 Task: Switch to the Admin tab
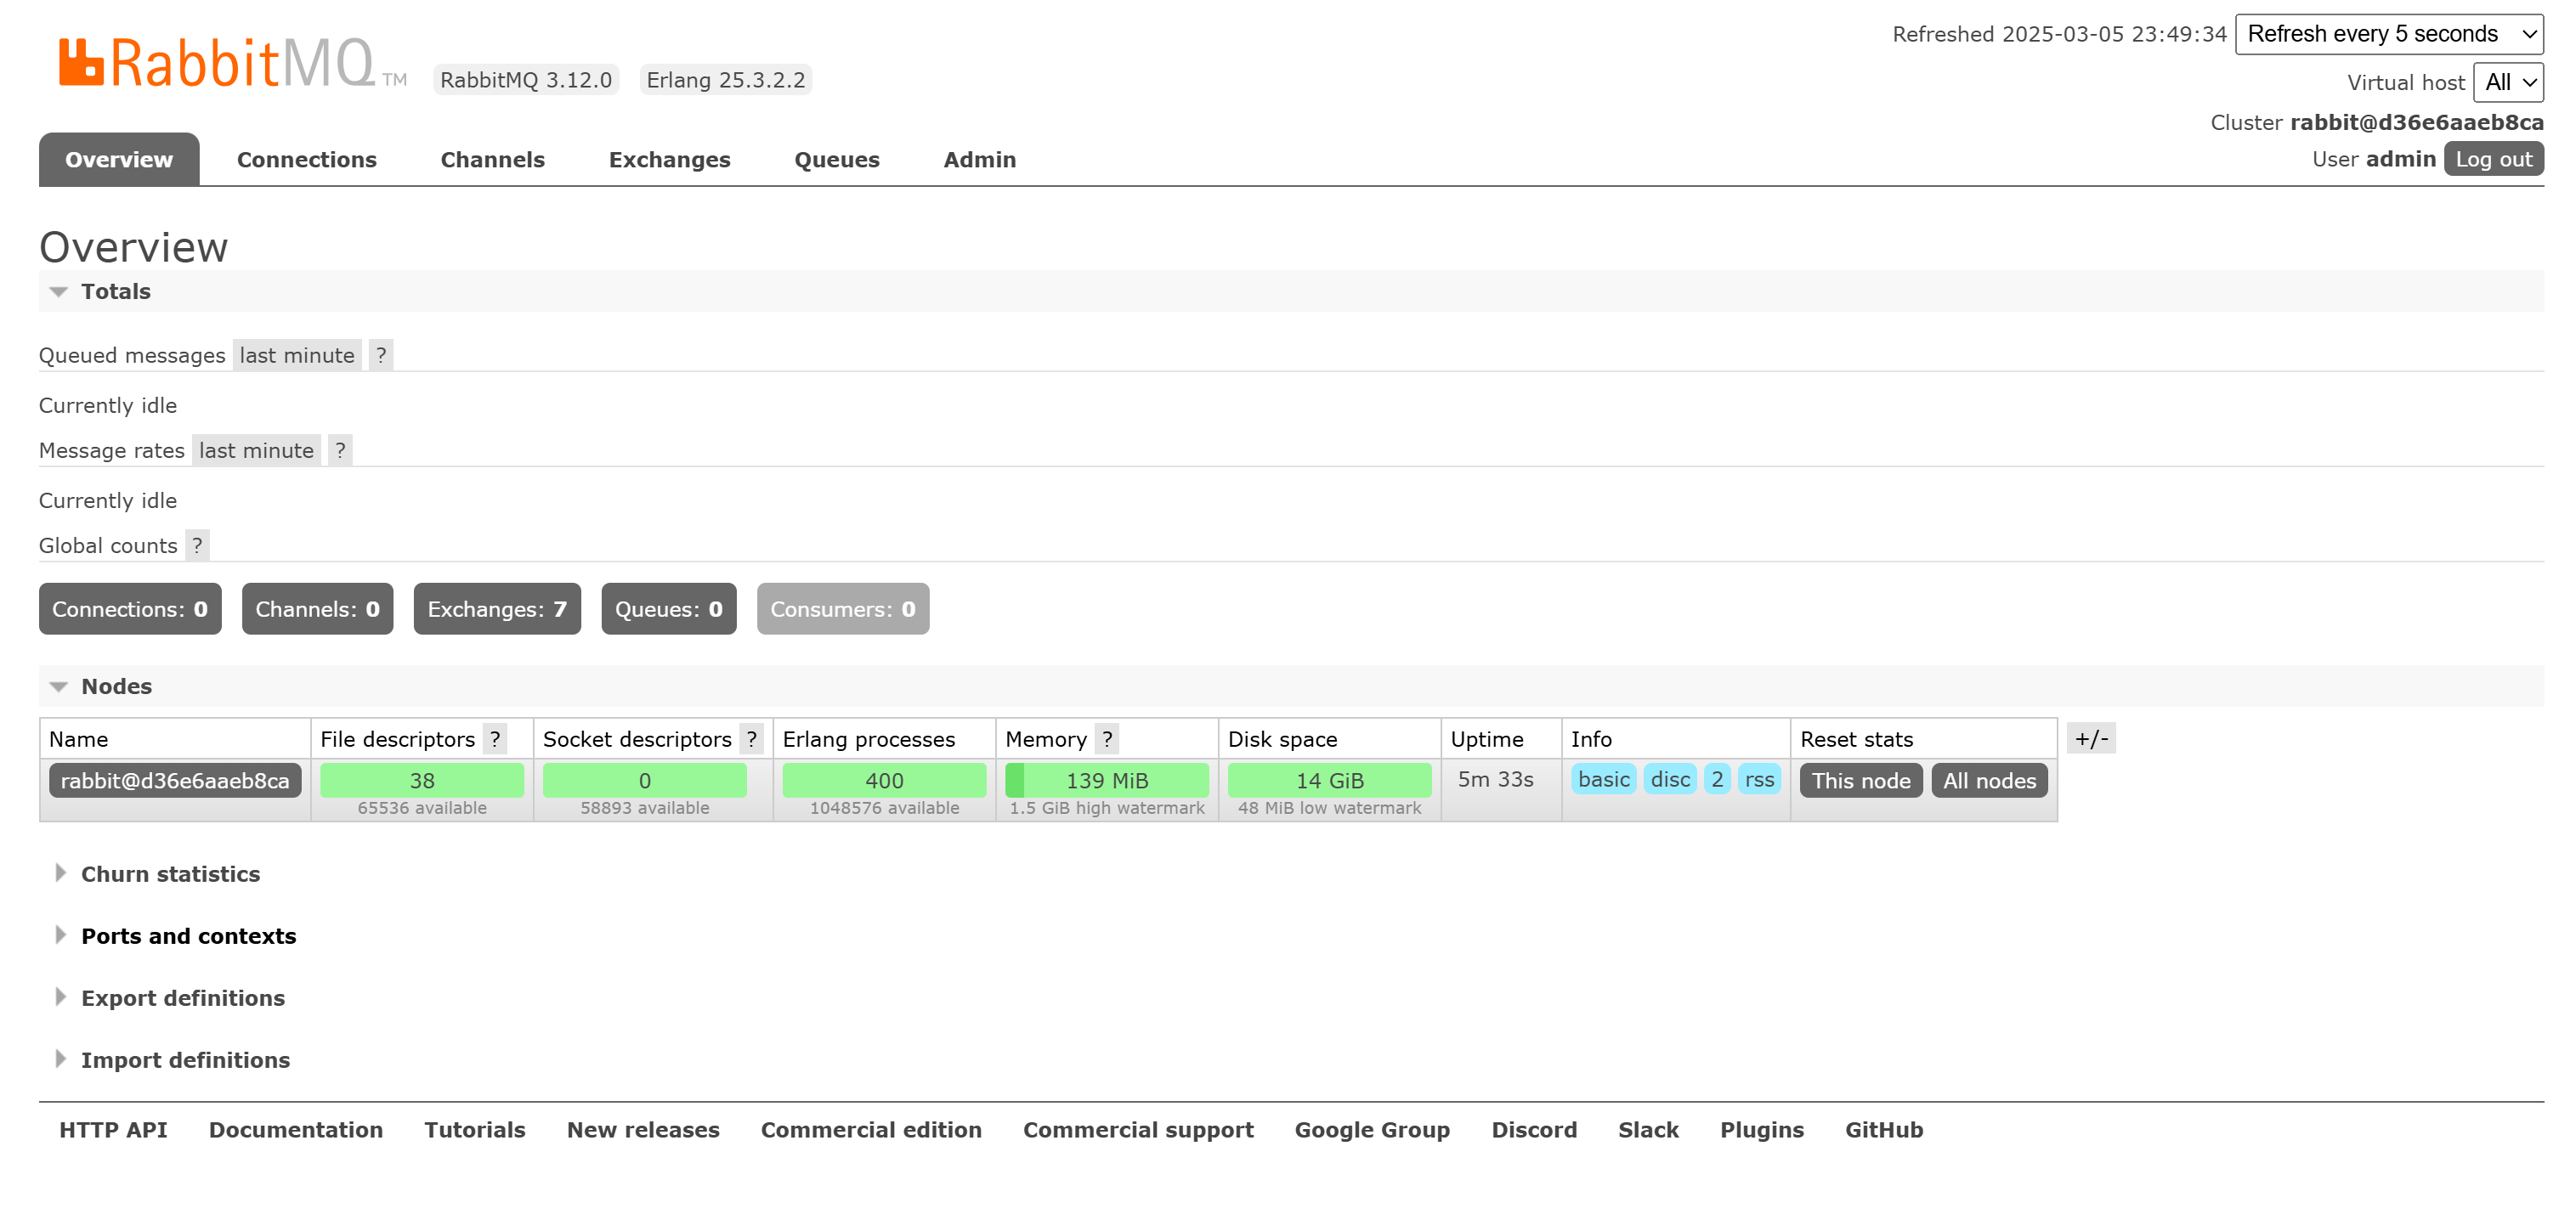click(980, 159)
